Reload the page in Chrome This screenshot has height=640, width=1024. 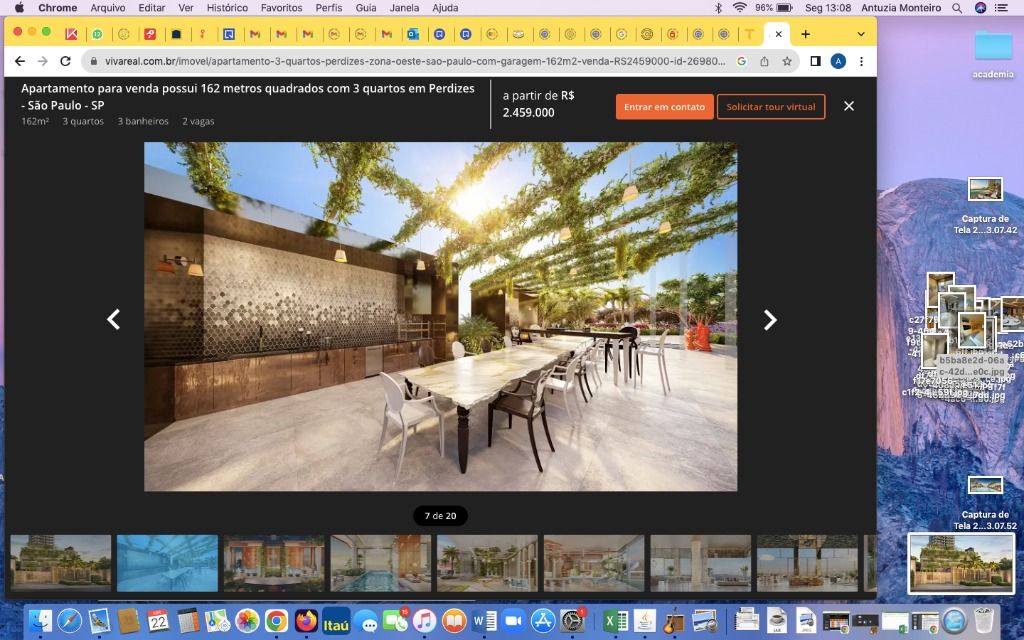click(66, 61)
